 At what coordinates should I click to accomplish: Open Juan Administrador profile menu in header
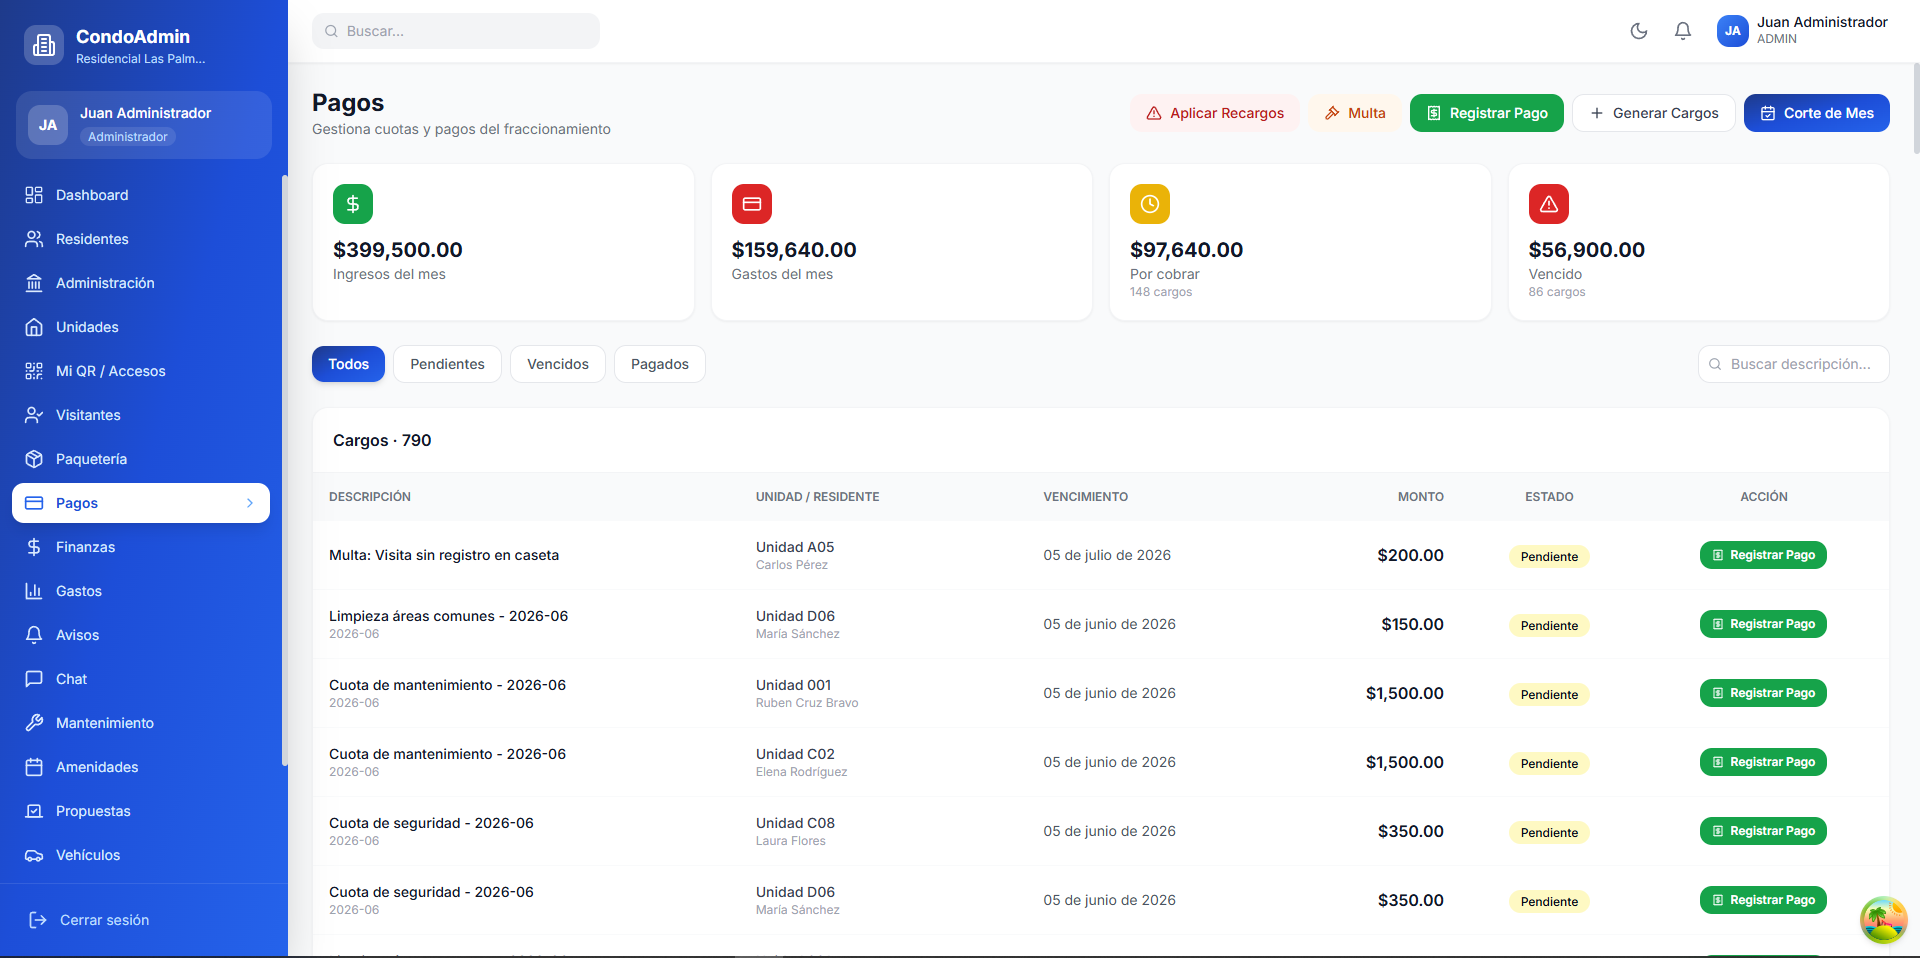(x=1802, y=30)
